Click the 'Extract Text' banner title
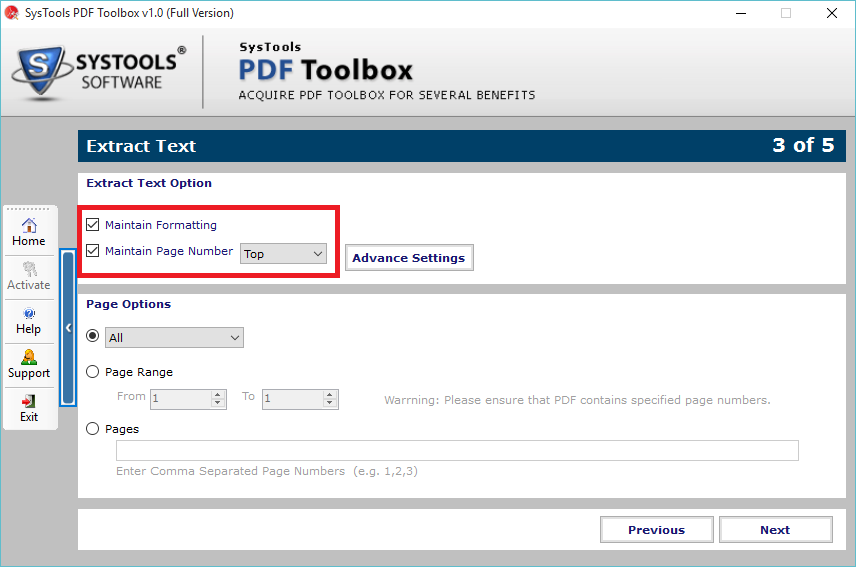Image resolution: width=856 pixels, height=567 pixels. pyautogui.click(x=141, y=146)
